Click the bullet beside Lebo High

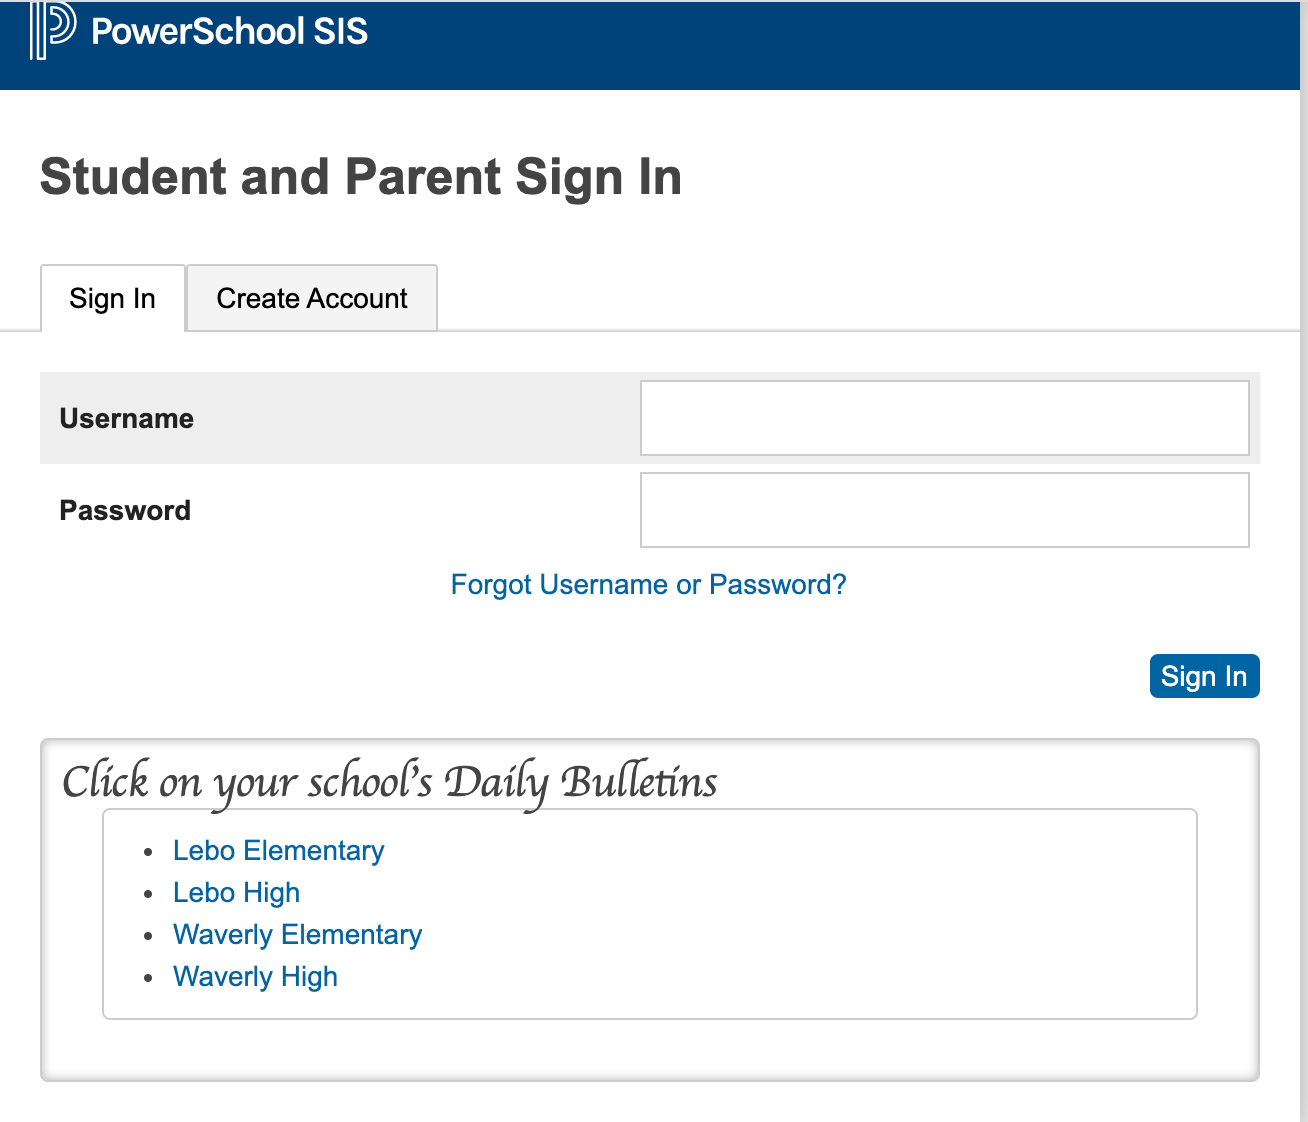(148, 894)
